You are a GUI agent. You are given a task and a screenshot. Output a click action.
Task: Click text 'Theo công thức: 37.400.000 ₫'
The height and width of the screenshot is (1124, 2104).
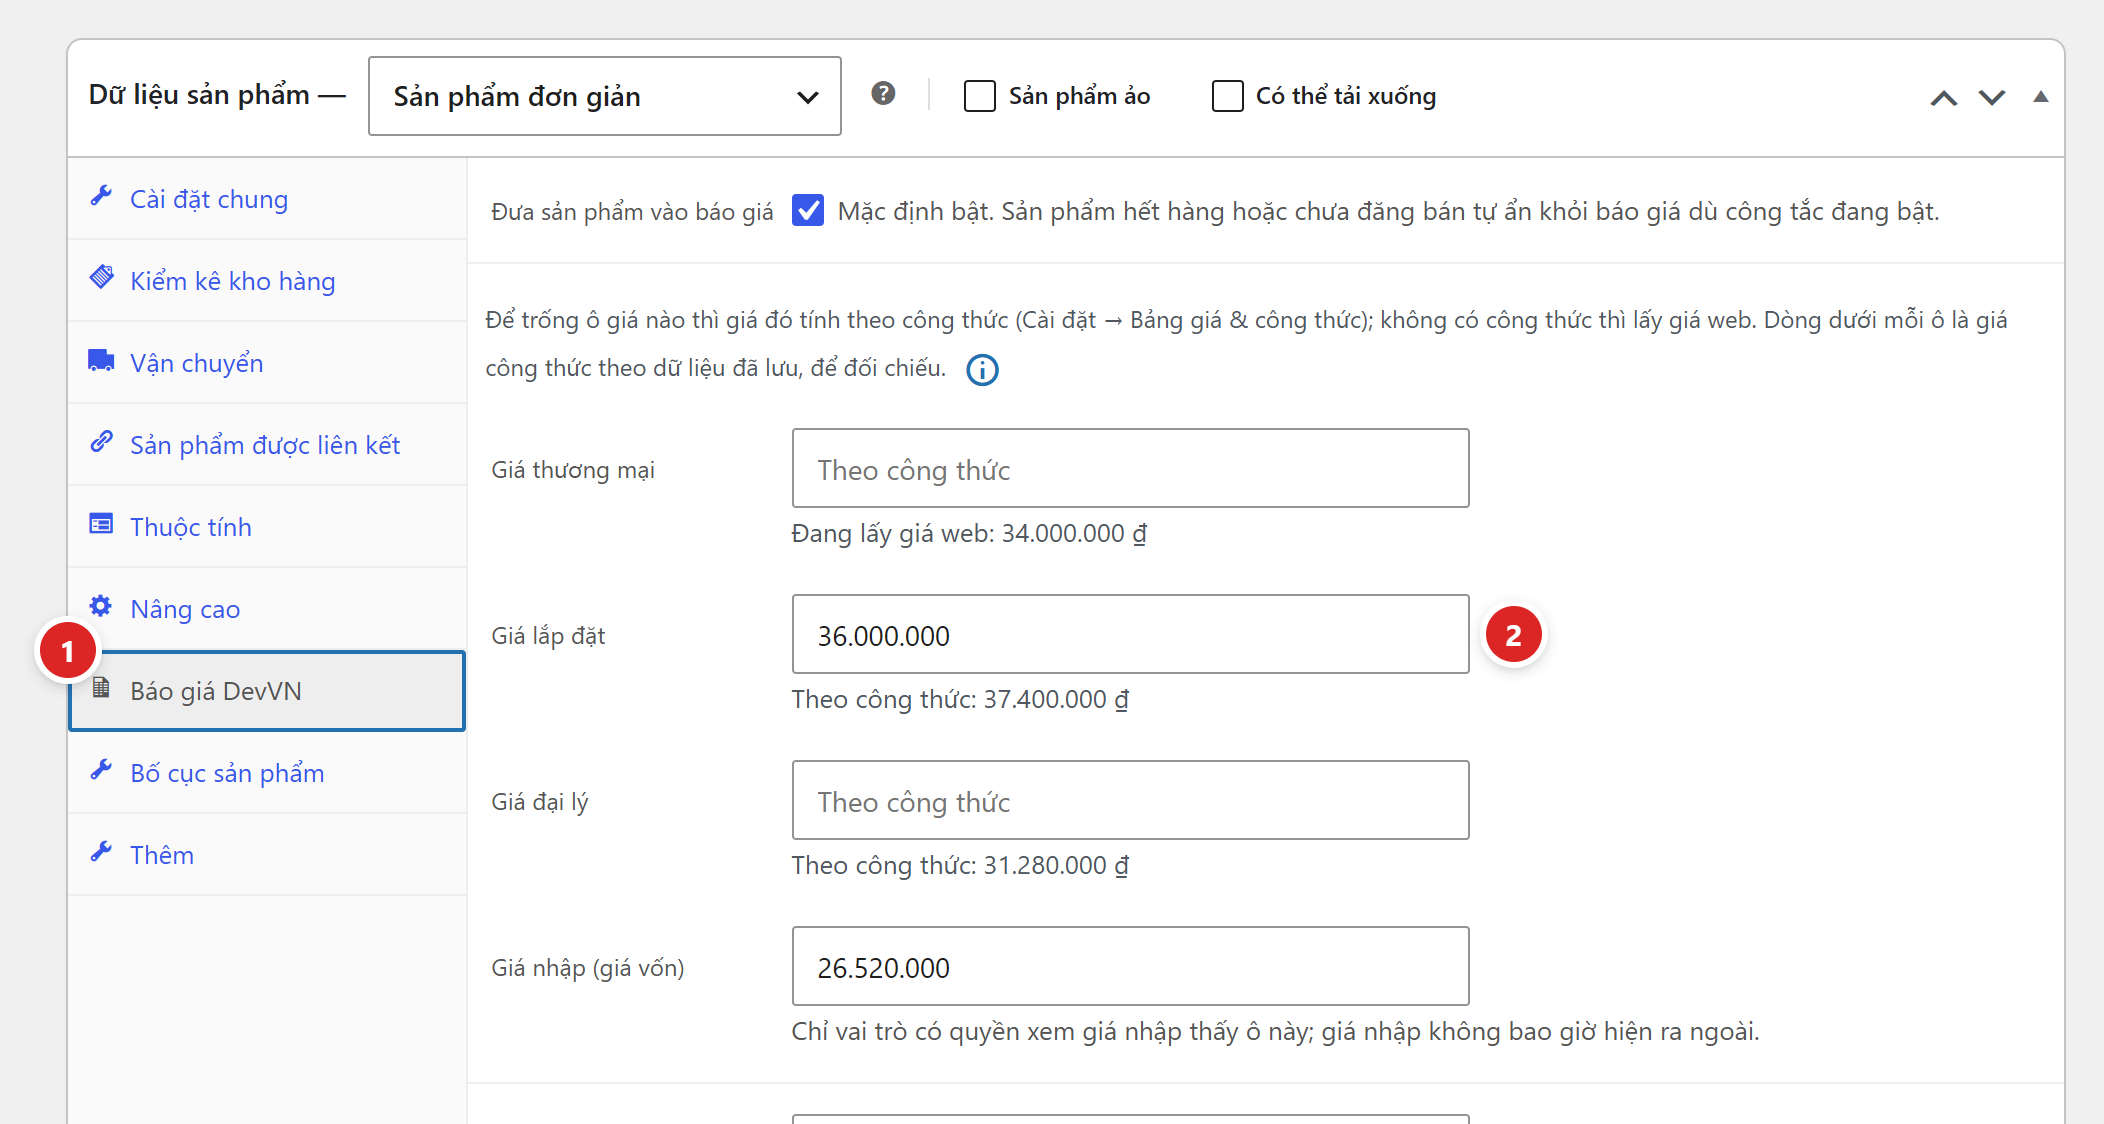click(x=960, y=700)
